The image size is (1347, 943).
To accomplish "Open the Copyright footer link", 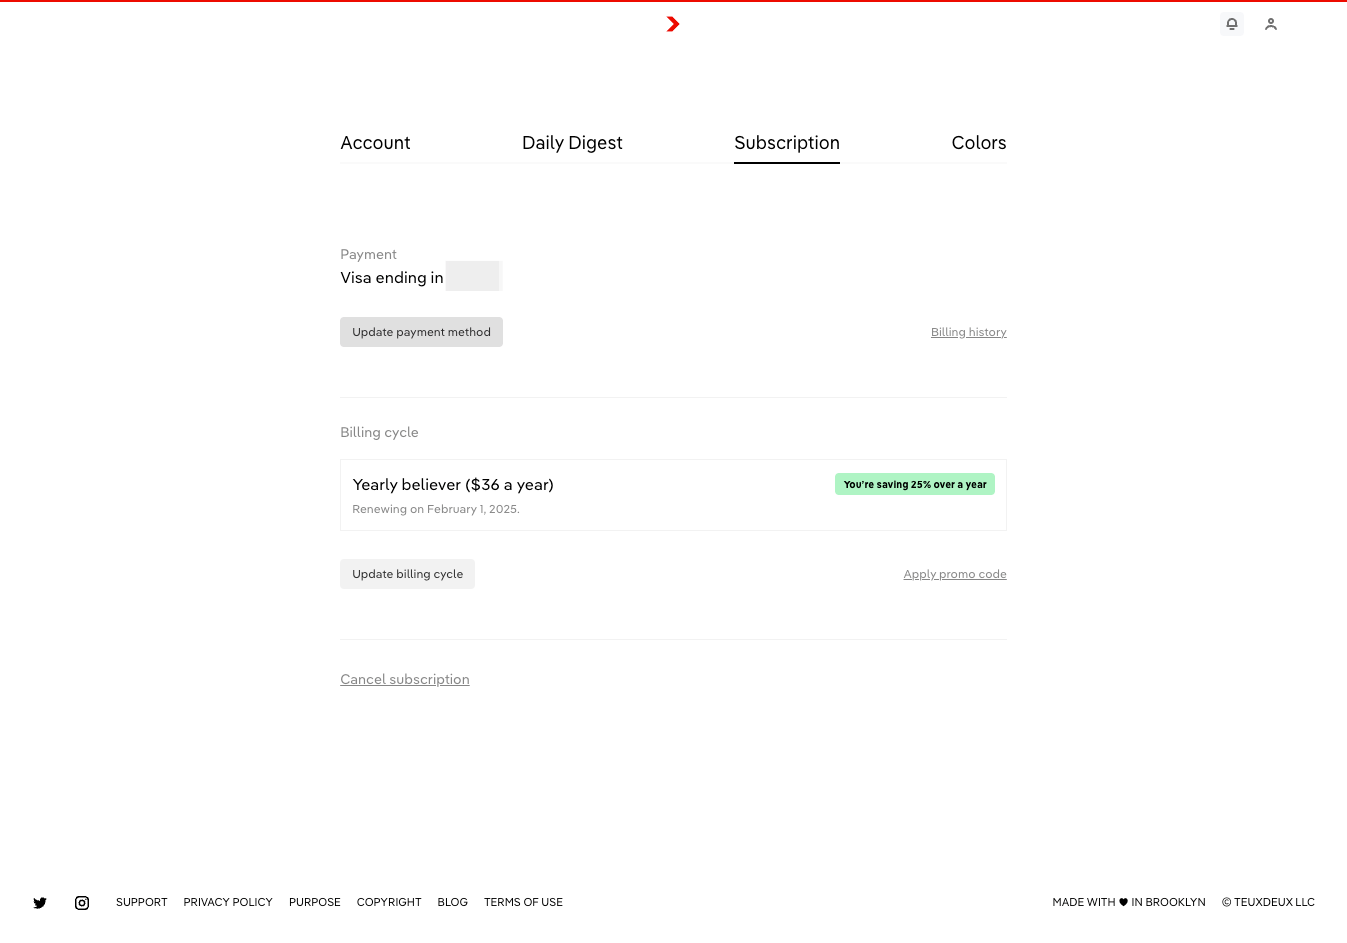I will point(389,902).
